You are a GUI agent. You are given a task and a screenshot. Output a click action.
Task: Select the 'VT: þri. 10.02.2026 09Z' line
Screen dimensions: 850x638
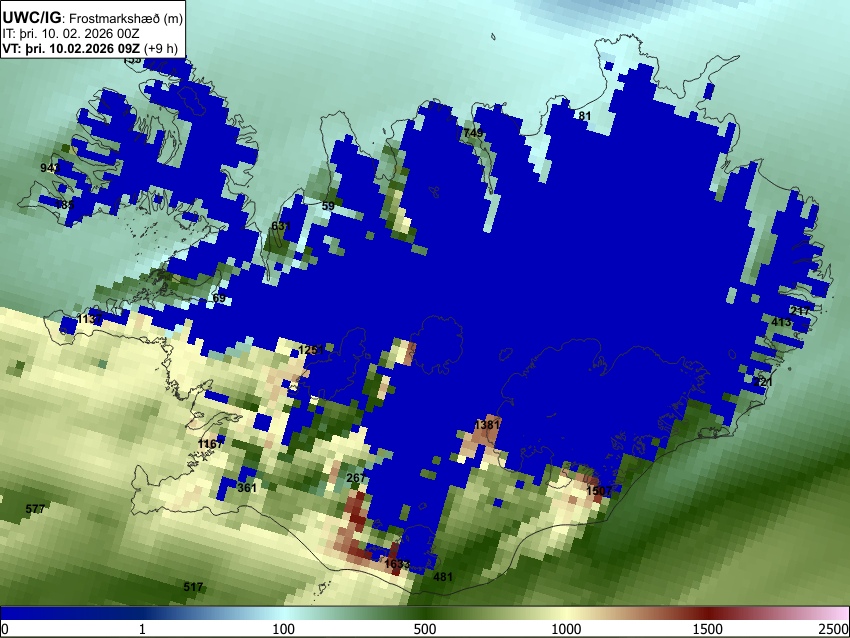point(72,48)
